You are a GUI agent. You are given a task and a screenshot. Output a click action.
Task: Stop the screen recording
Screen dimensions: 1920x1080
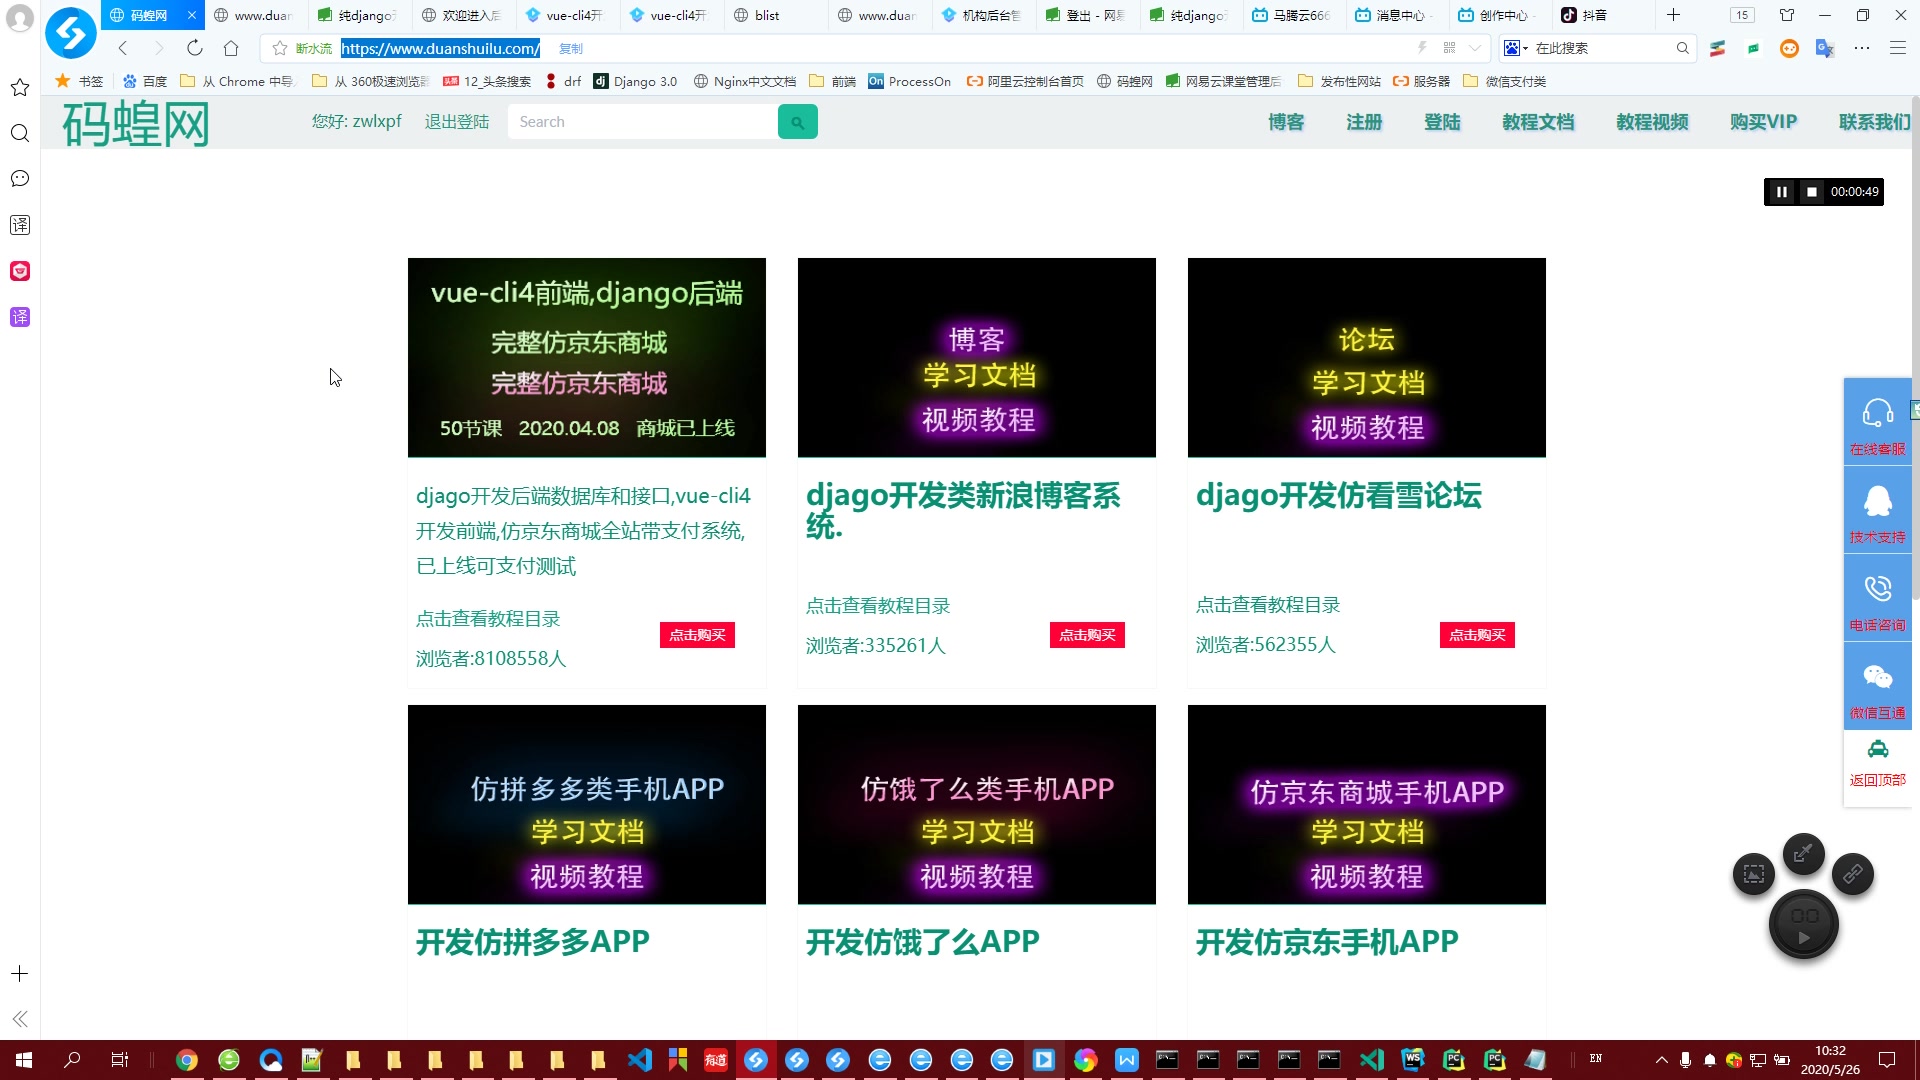(x=1811, y=192)
